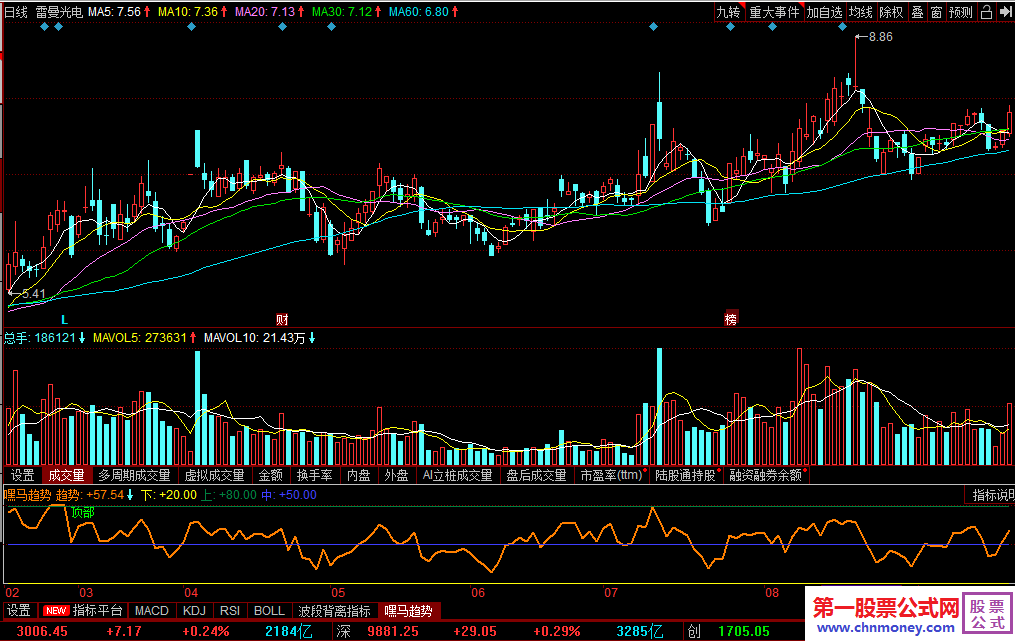Click the MA30: 7.12 value

tap(342, 12)
